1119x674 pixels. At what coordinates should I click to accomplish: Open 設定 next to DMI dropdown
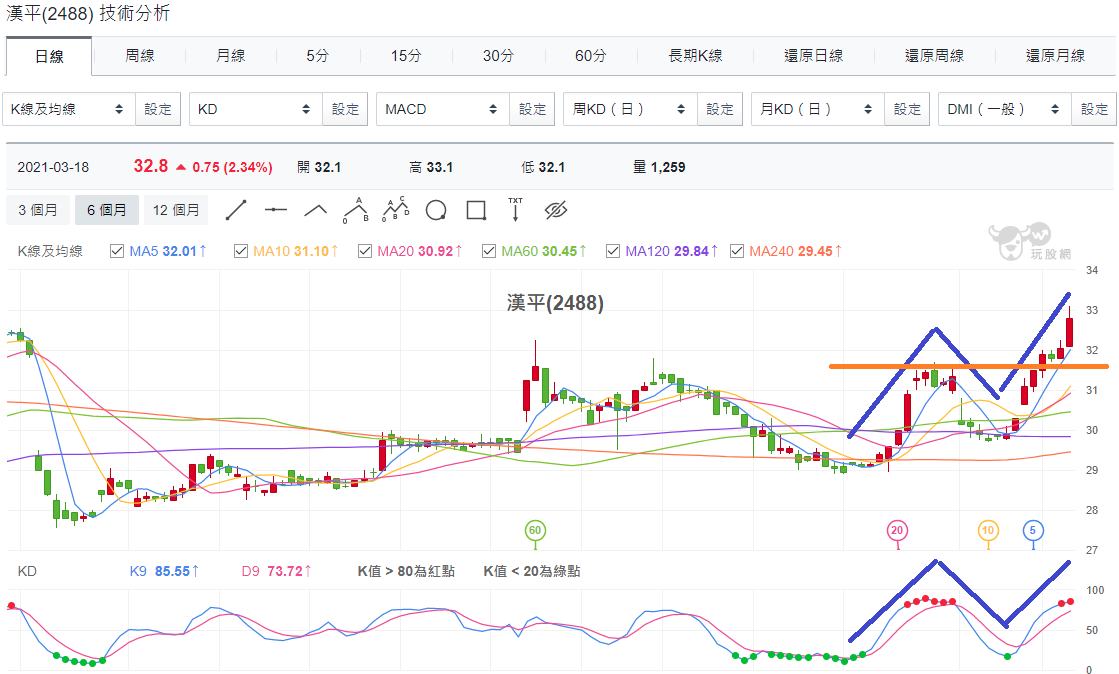coord(1094,109)
